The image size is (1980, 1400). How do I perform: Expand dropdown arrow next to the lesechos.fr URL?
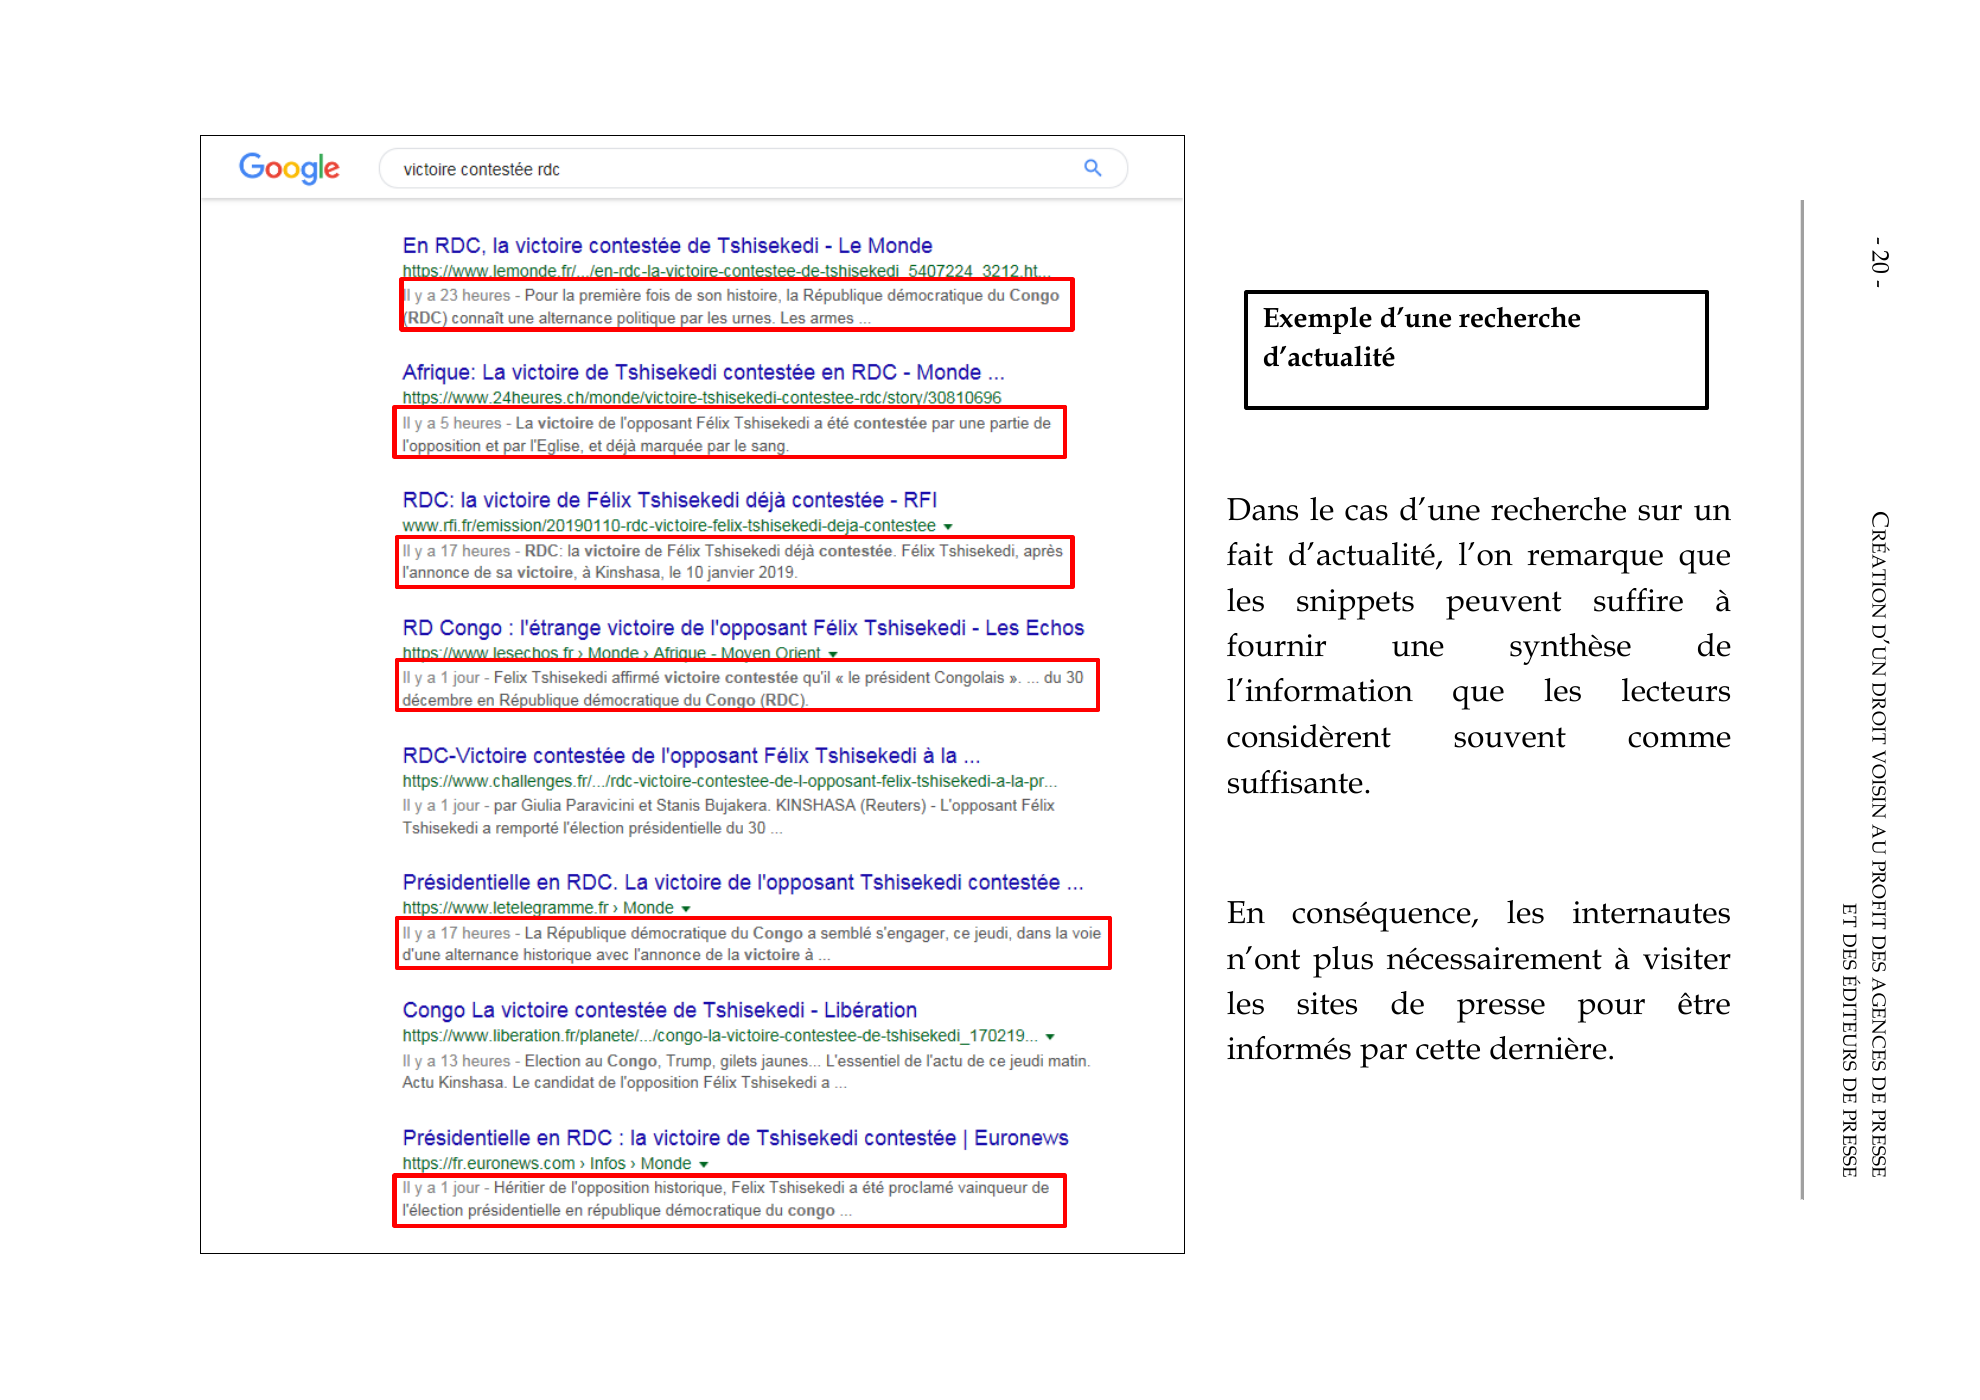tap(833, 654)
